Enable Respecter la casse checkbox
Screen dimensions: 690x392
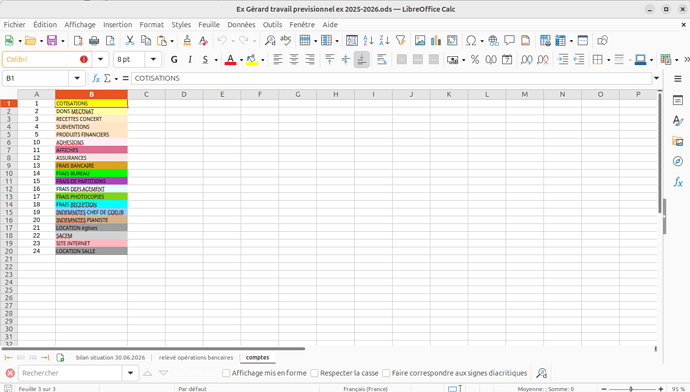[x=314, y=373]
